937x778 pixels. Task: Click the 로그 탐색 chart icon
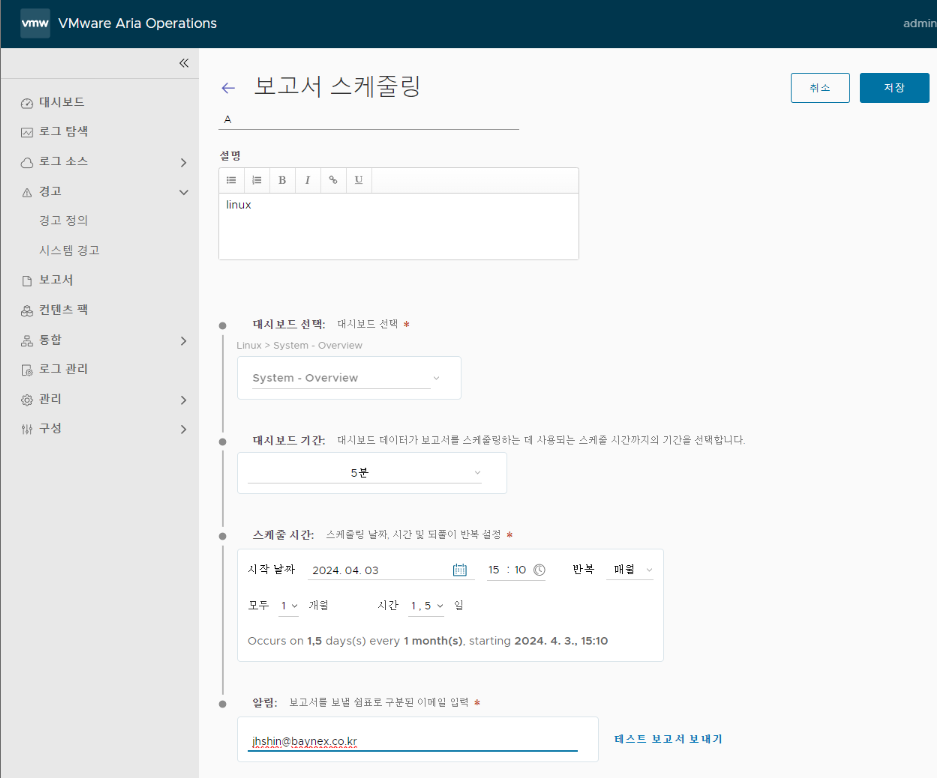tap(27, 133)
